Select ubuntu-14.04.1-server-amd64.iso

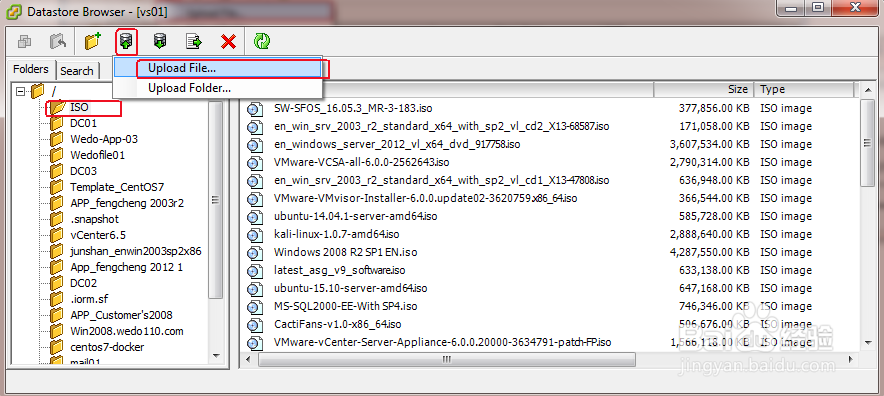(x=356, y=216)
